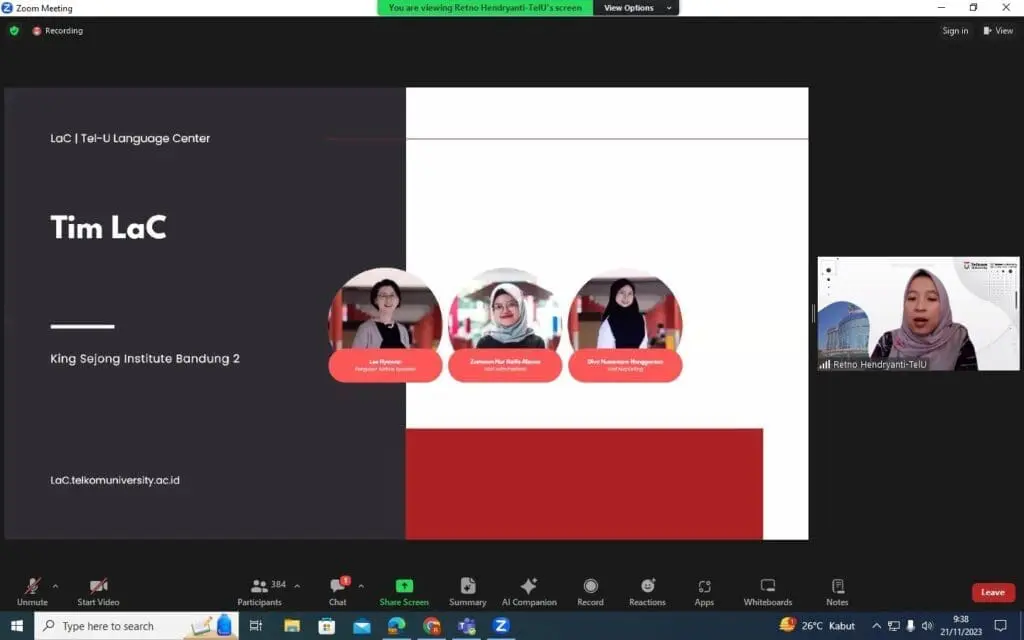Start Video with the camera toggle
This screenshot has width=1024, height=640.
pos(98,586)
